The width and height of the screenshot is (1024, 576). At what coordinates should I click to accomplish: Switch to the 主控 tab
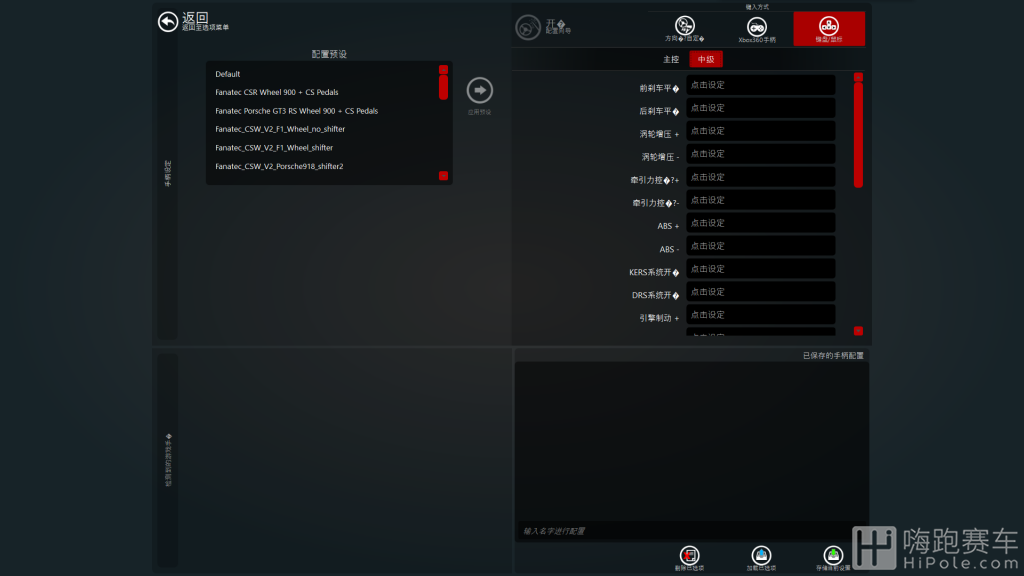click(671, 59)
